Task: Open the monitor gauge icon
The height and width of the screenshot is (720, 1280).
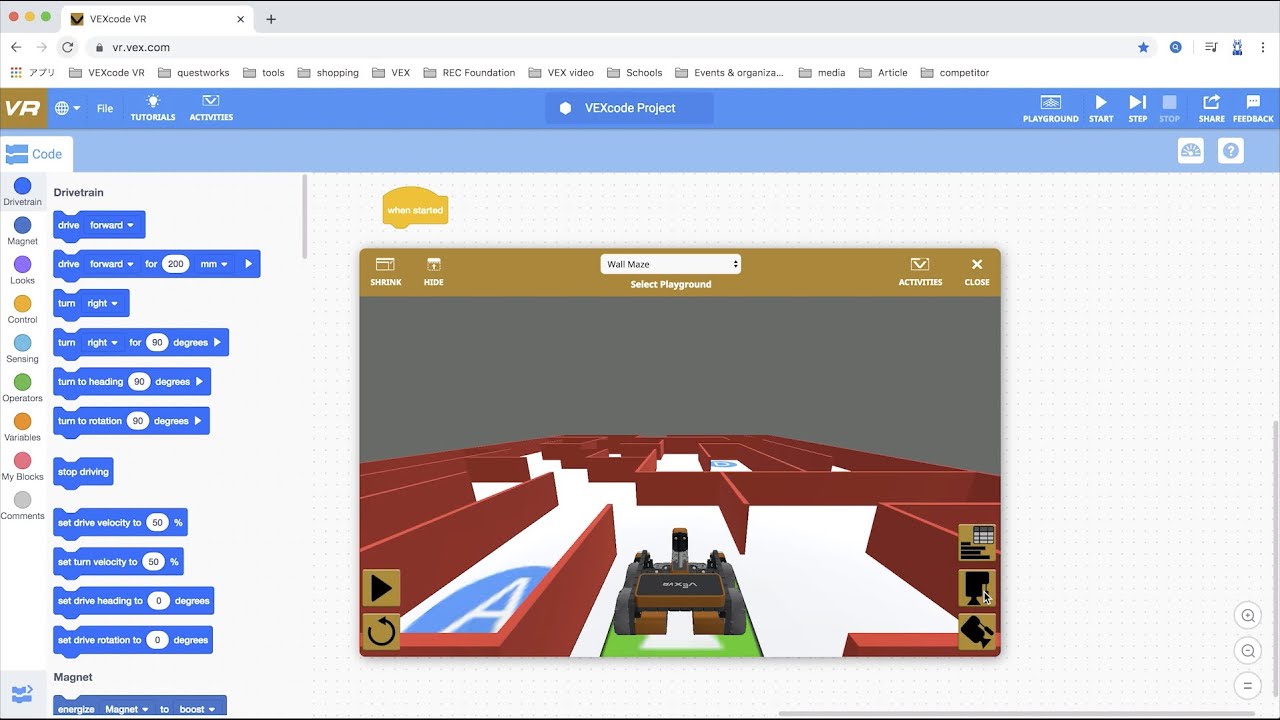Action: tap(1191, 151)
